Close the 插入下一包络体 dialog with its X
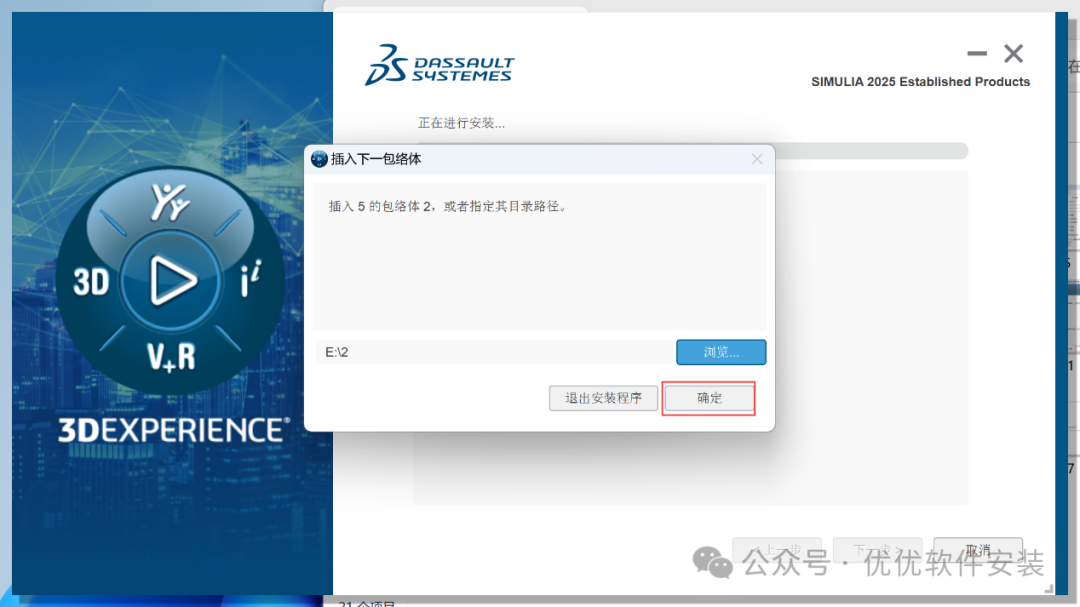 [757, 158]
